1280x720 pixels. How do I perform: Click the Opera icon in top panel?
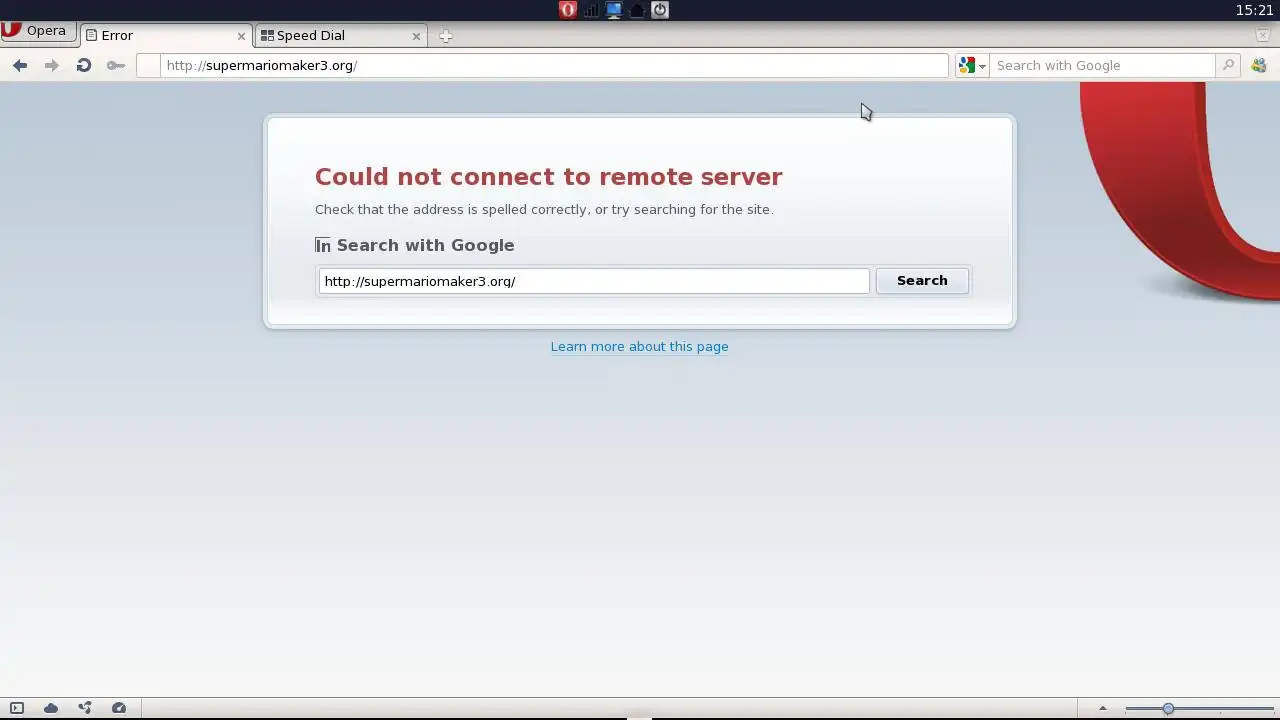point(567,10)
